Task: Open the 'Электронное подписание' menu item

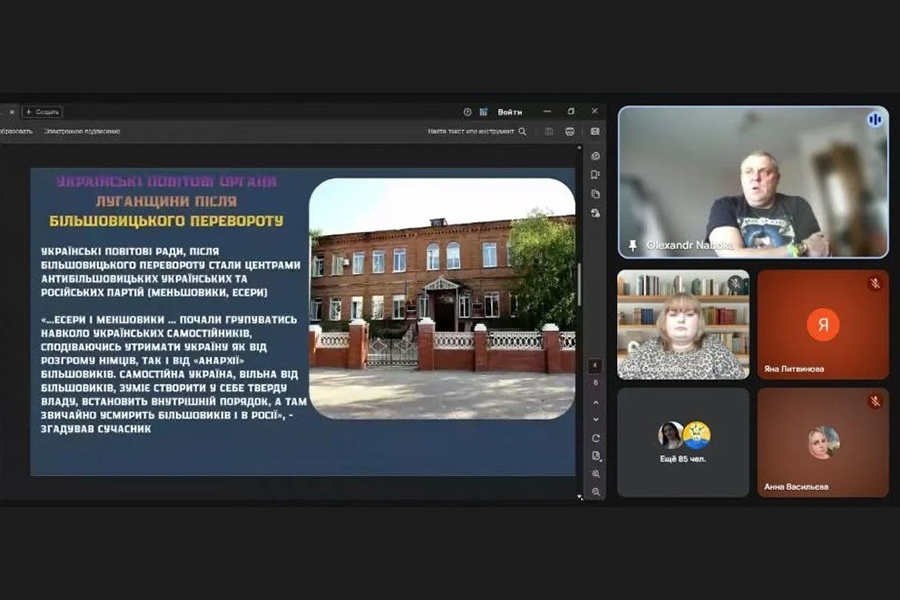Action: (82, 131)
